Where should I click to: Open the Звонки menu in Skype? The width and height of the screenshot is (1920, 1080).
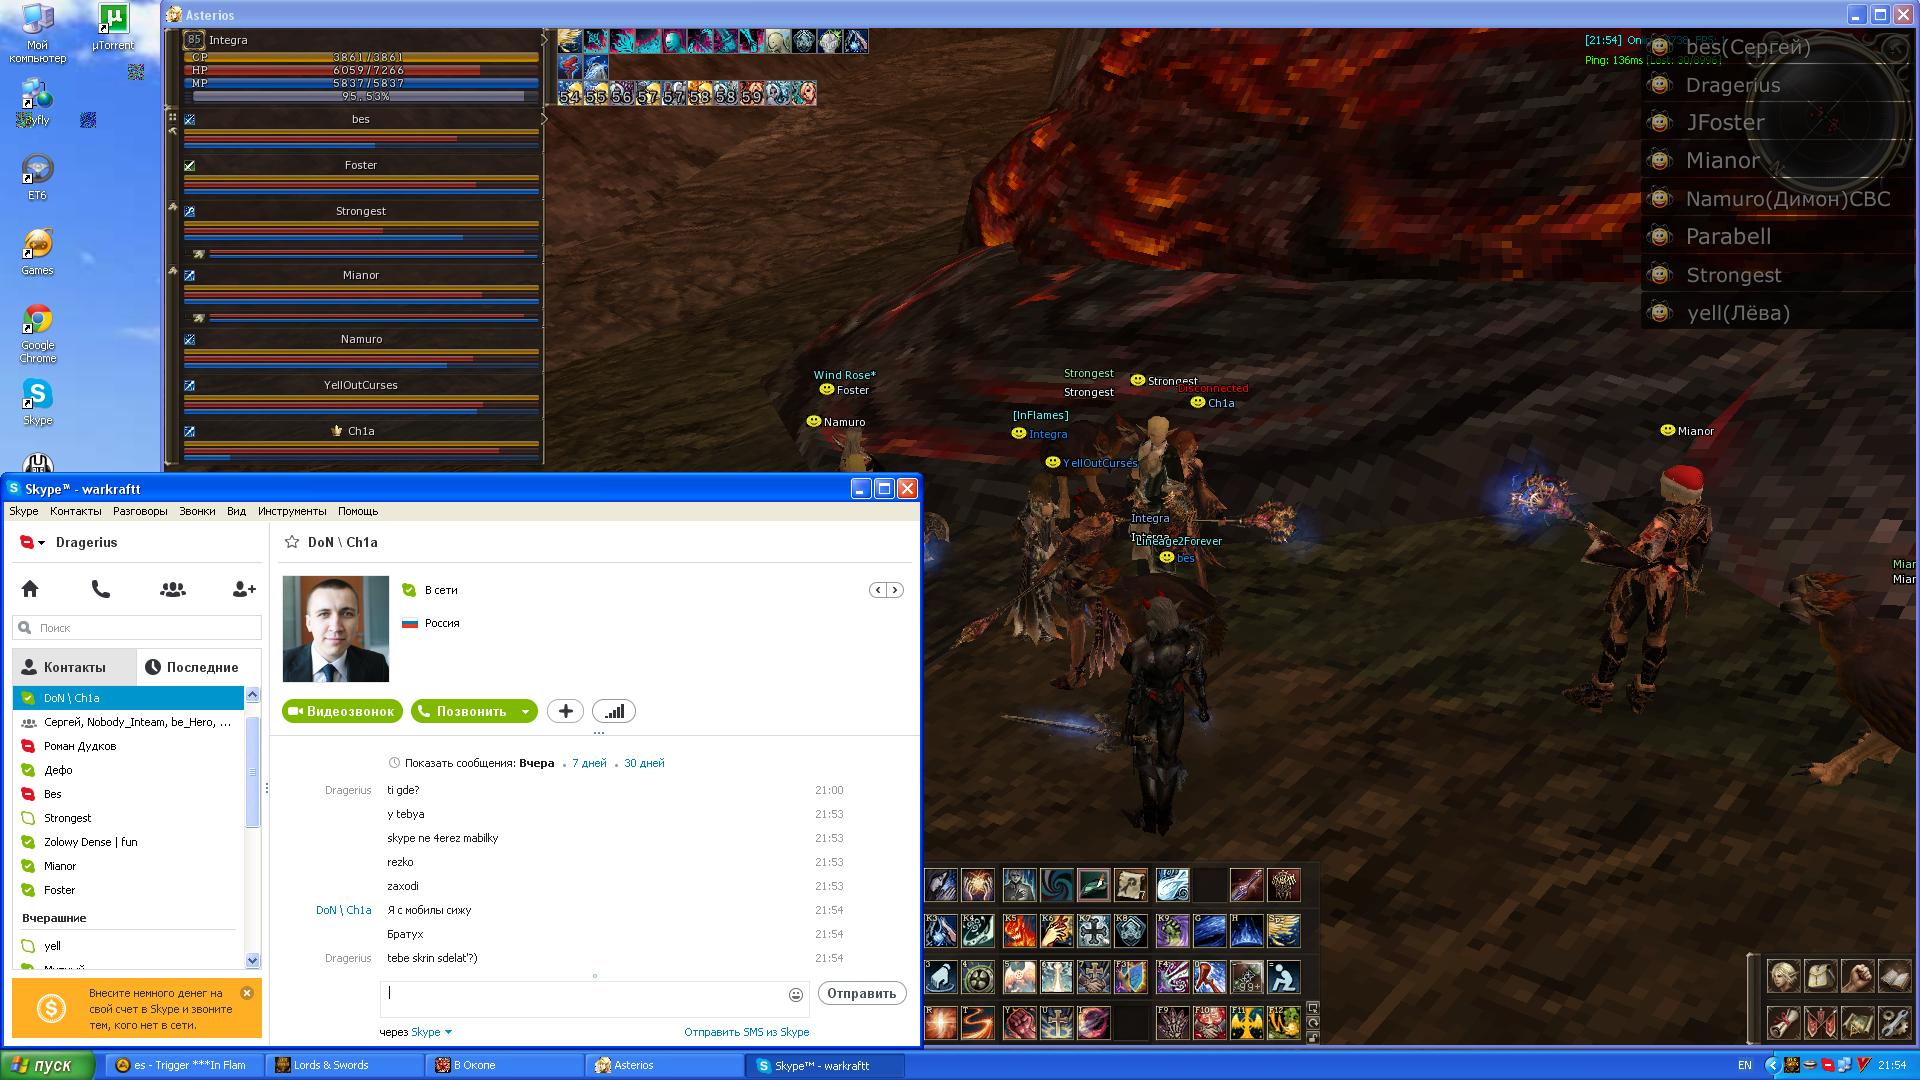[197, 511]
